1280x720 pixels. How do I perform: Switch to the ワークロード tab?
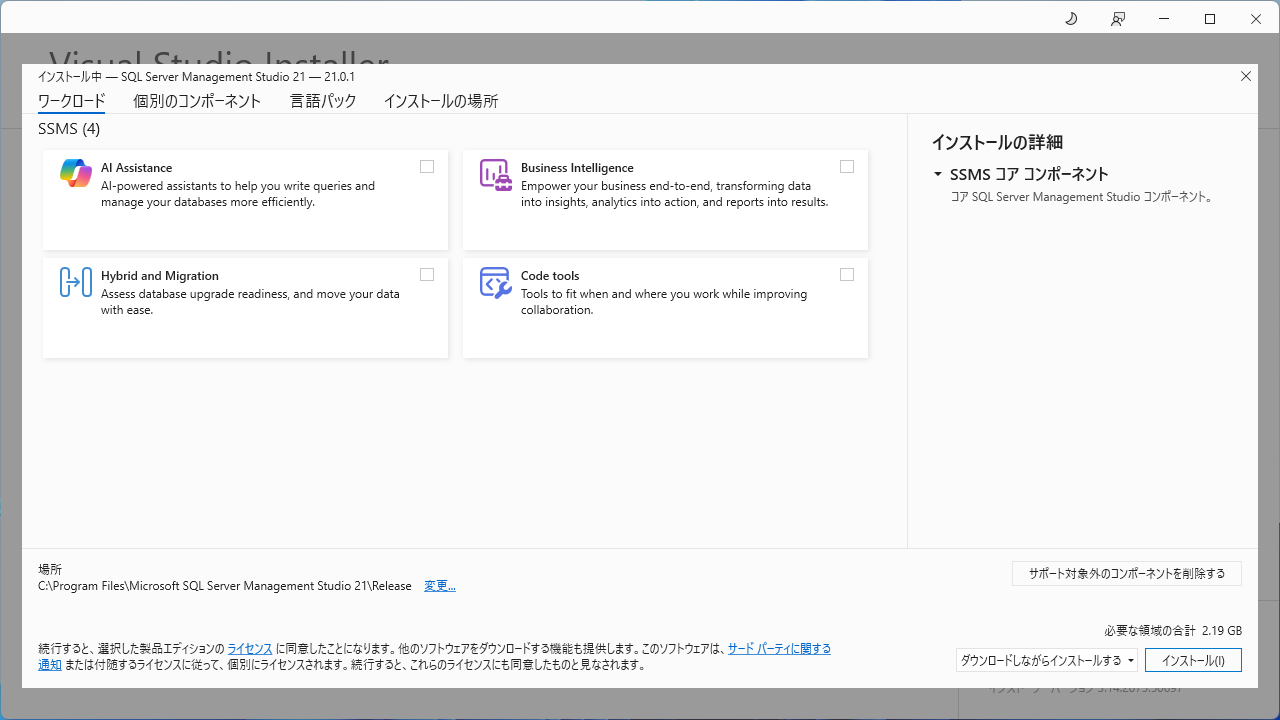click(71, 101)
